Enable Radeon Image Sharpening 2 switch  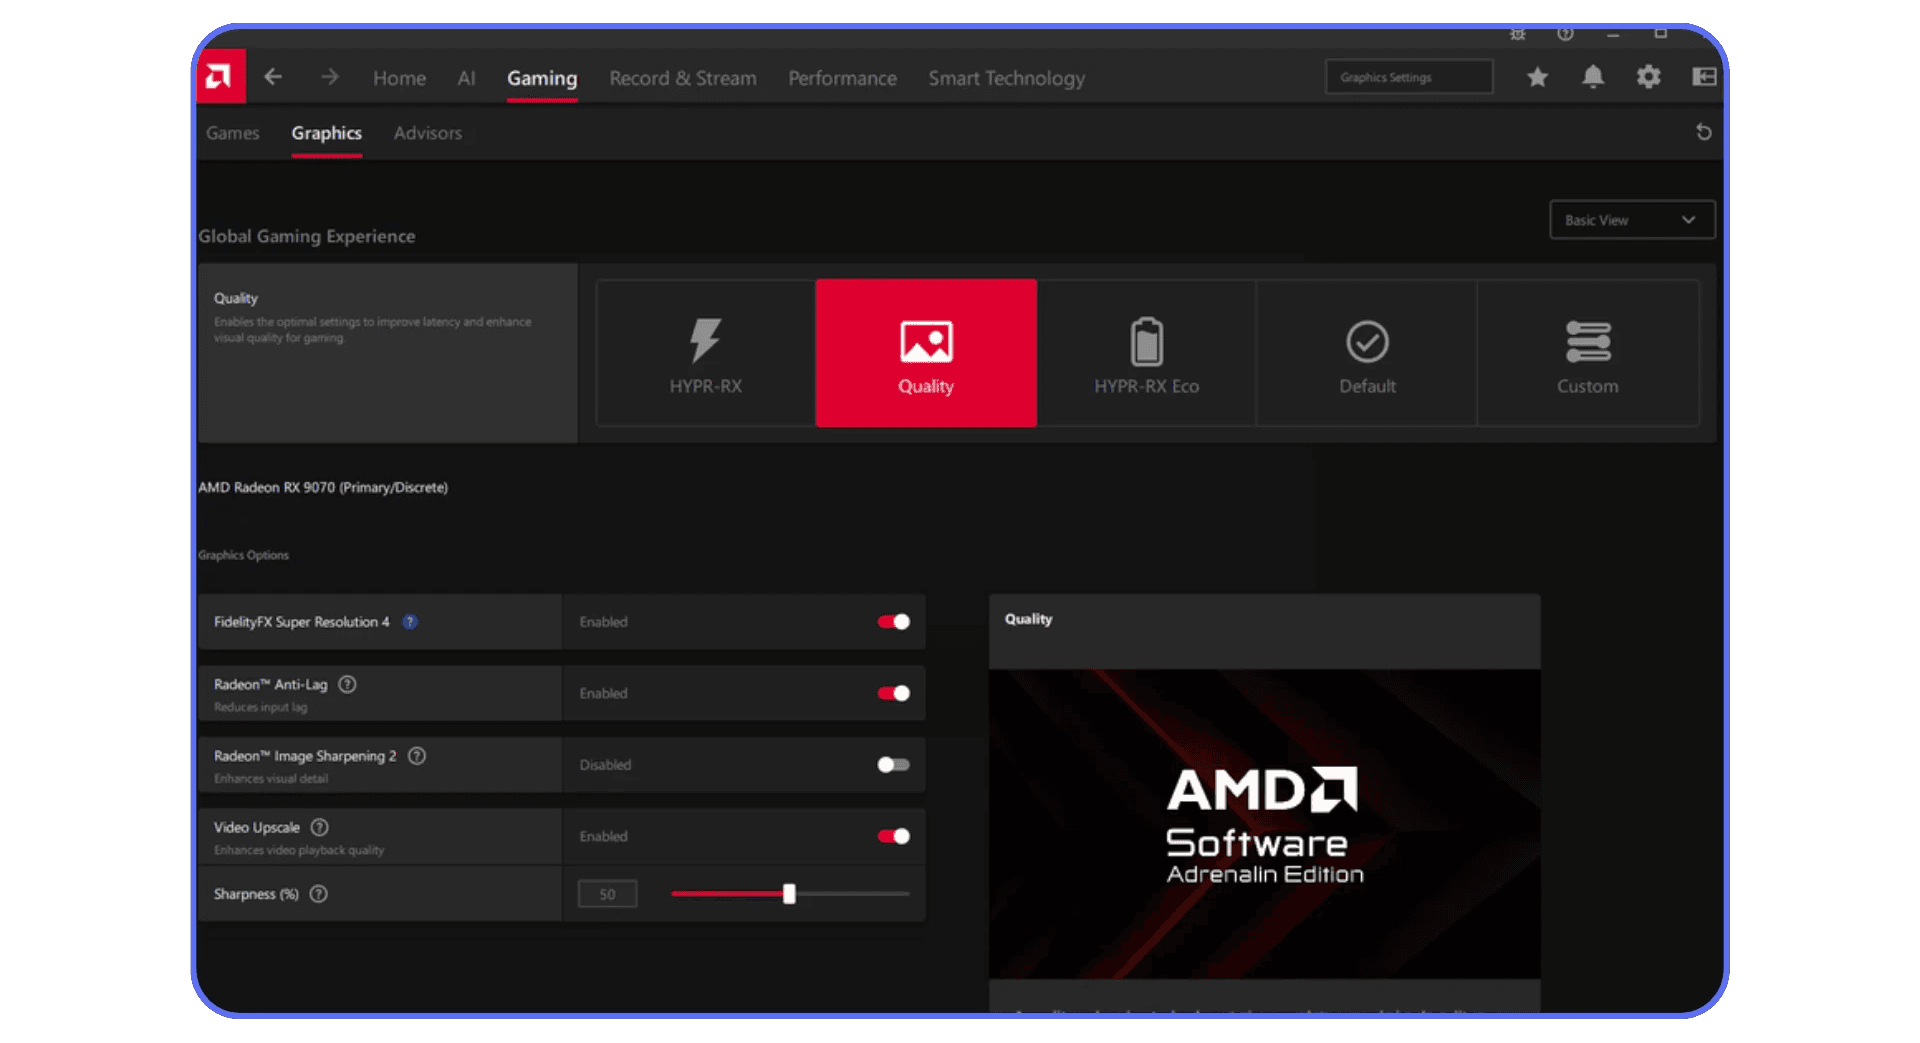coord(894,765)
